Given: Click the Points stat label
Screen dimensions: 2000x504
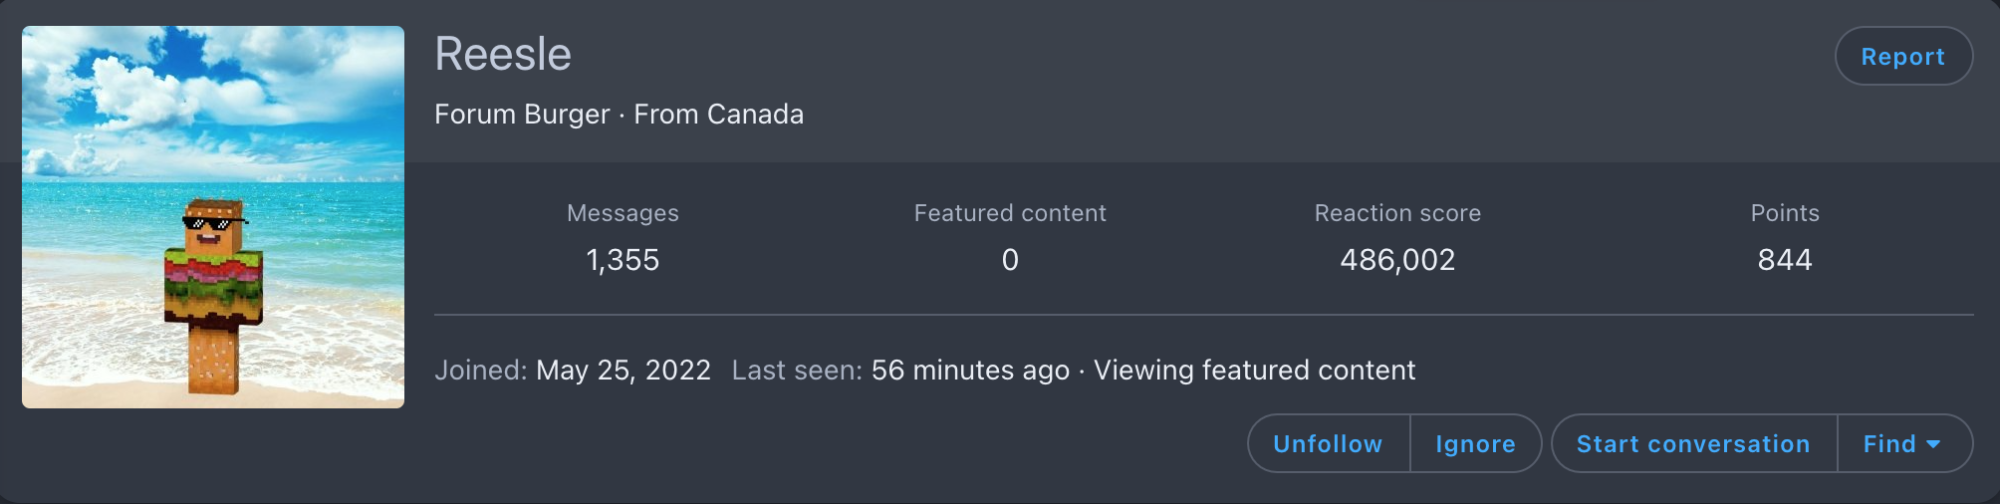Looking at the screenshot, I should [1785, 213].
